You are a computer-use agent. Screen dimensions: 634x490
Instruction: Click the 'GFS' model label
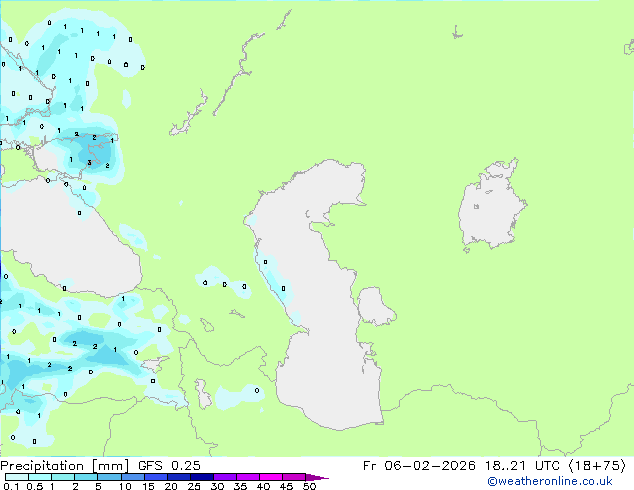pos(150,466)
